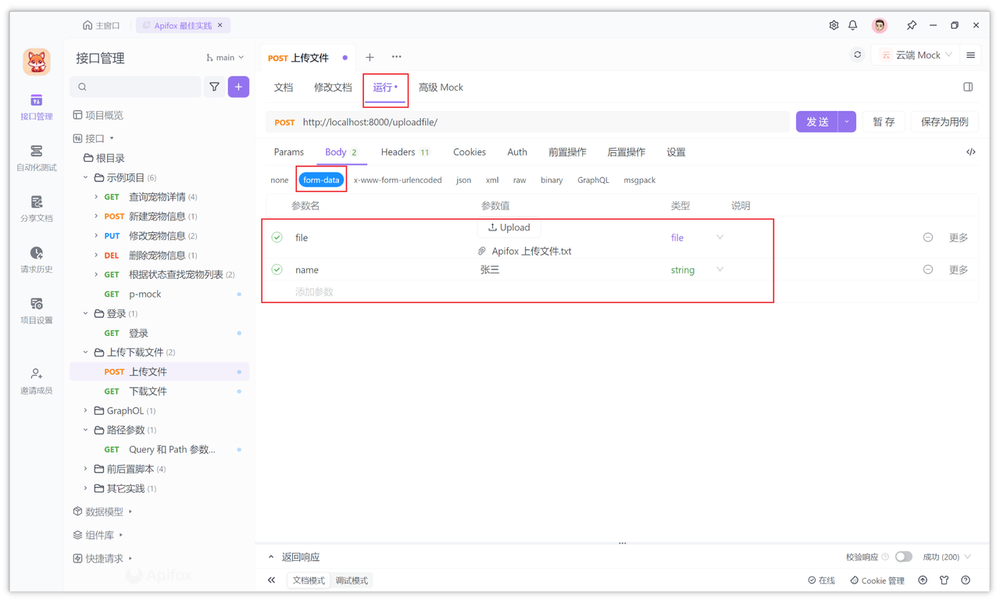Open the main branch dropdown

click(x=225, y=58)
